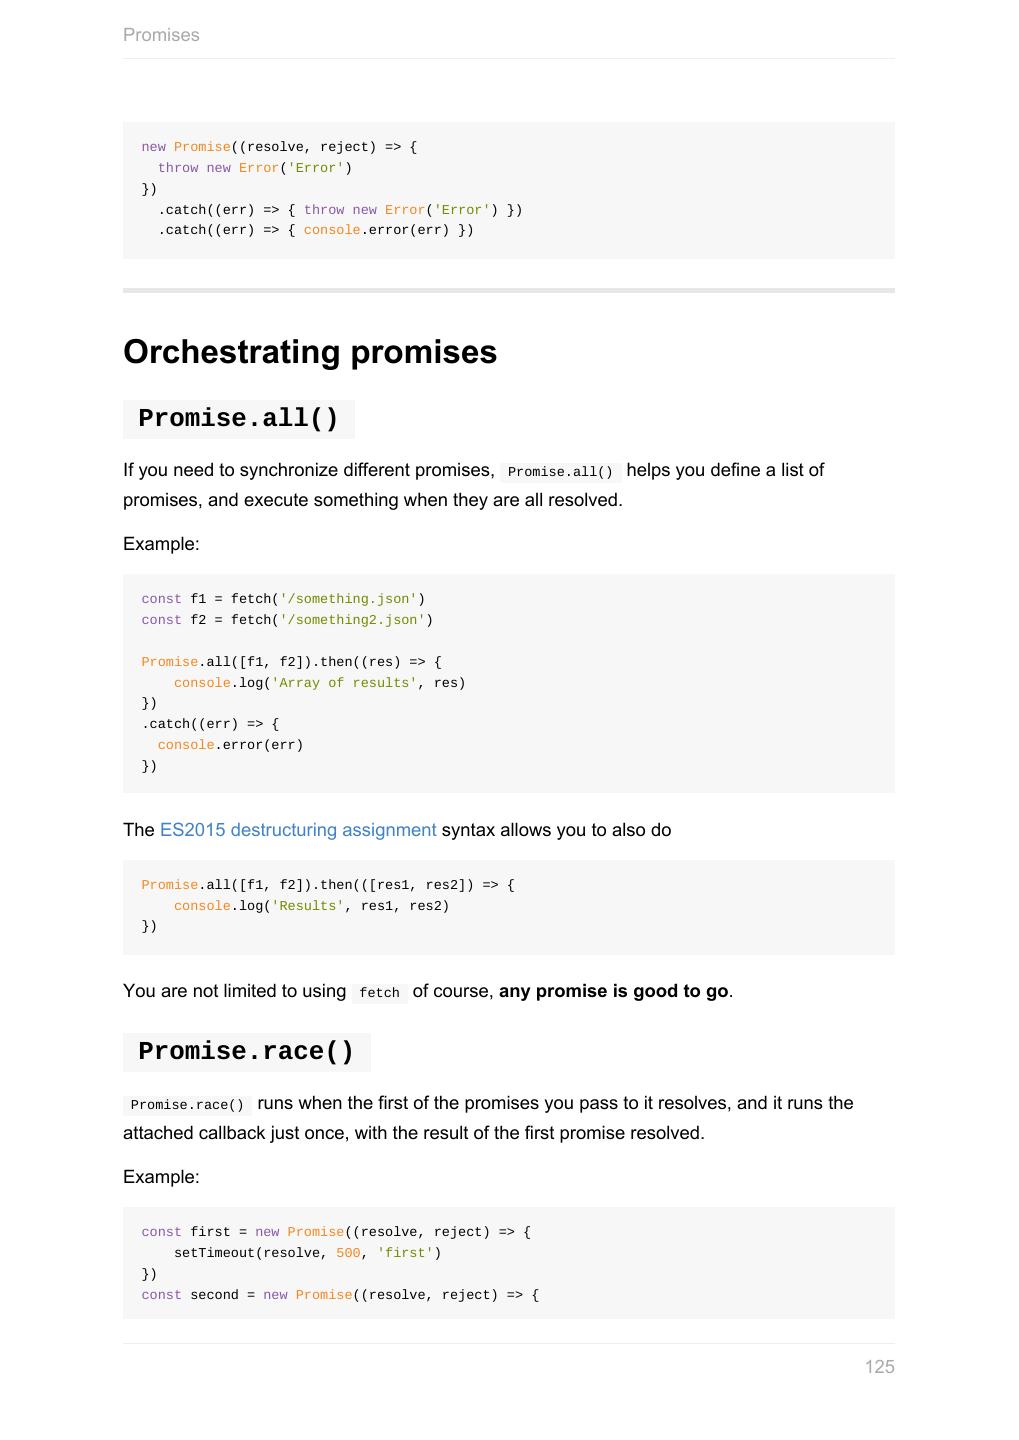Click the Promises page header text
Viewport: 1019px width, 1440px height.
pyautogui.click(x=161, y=35)
